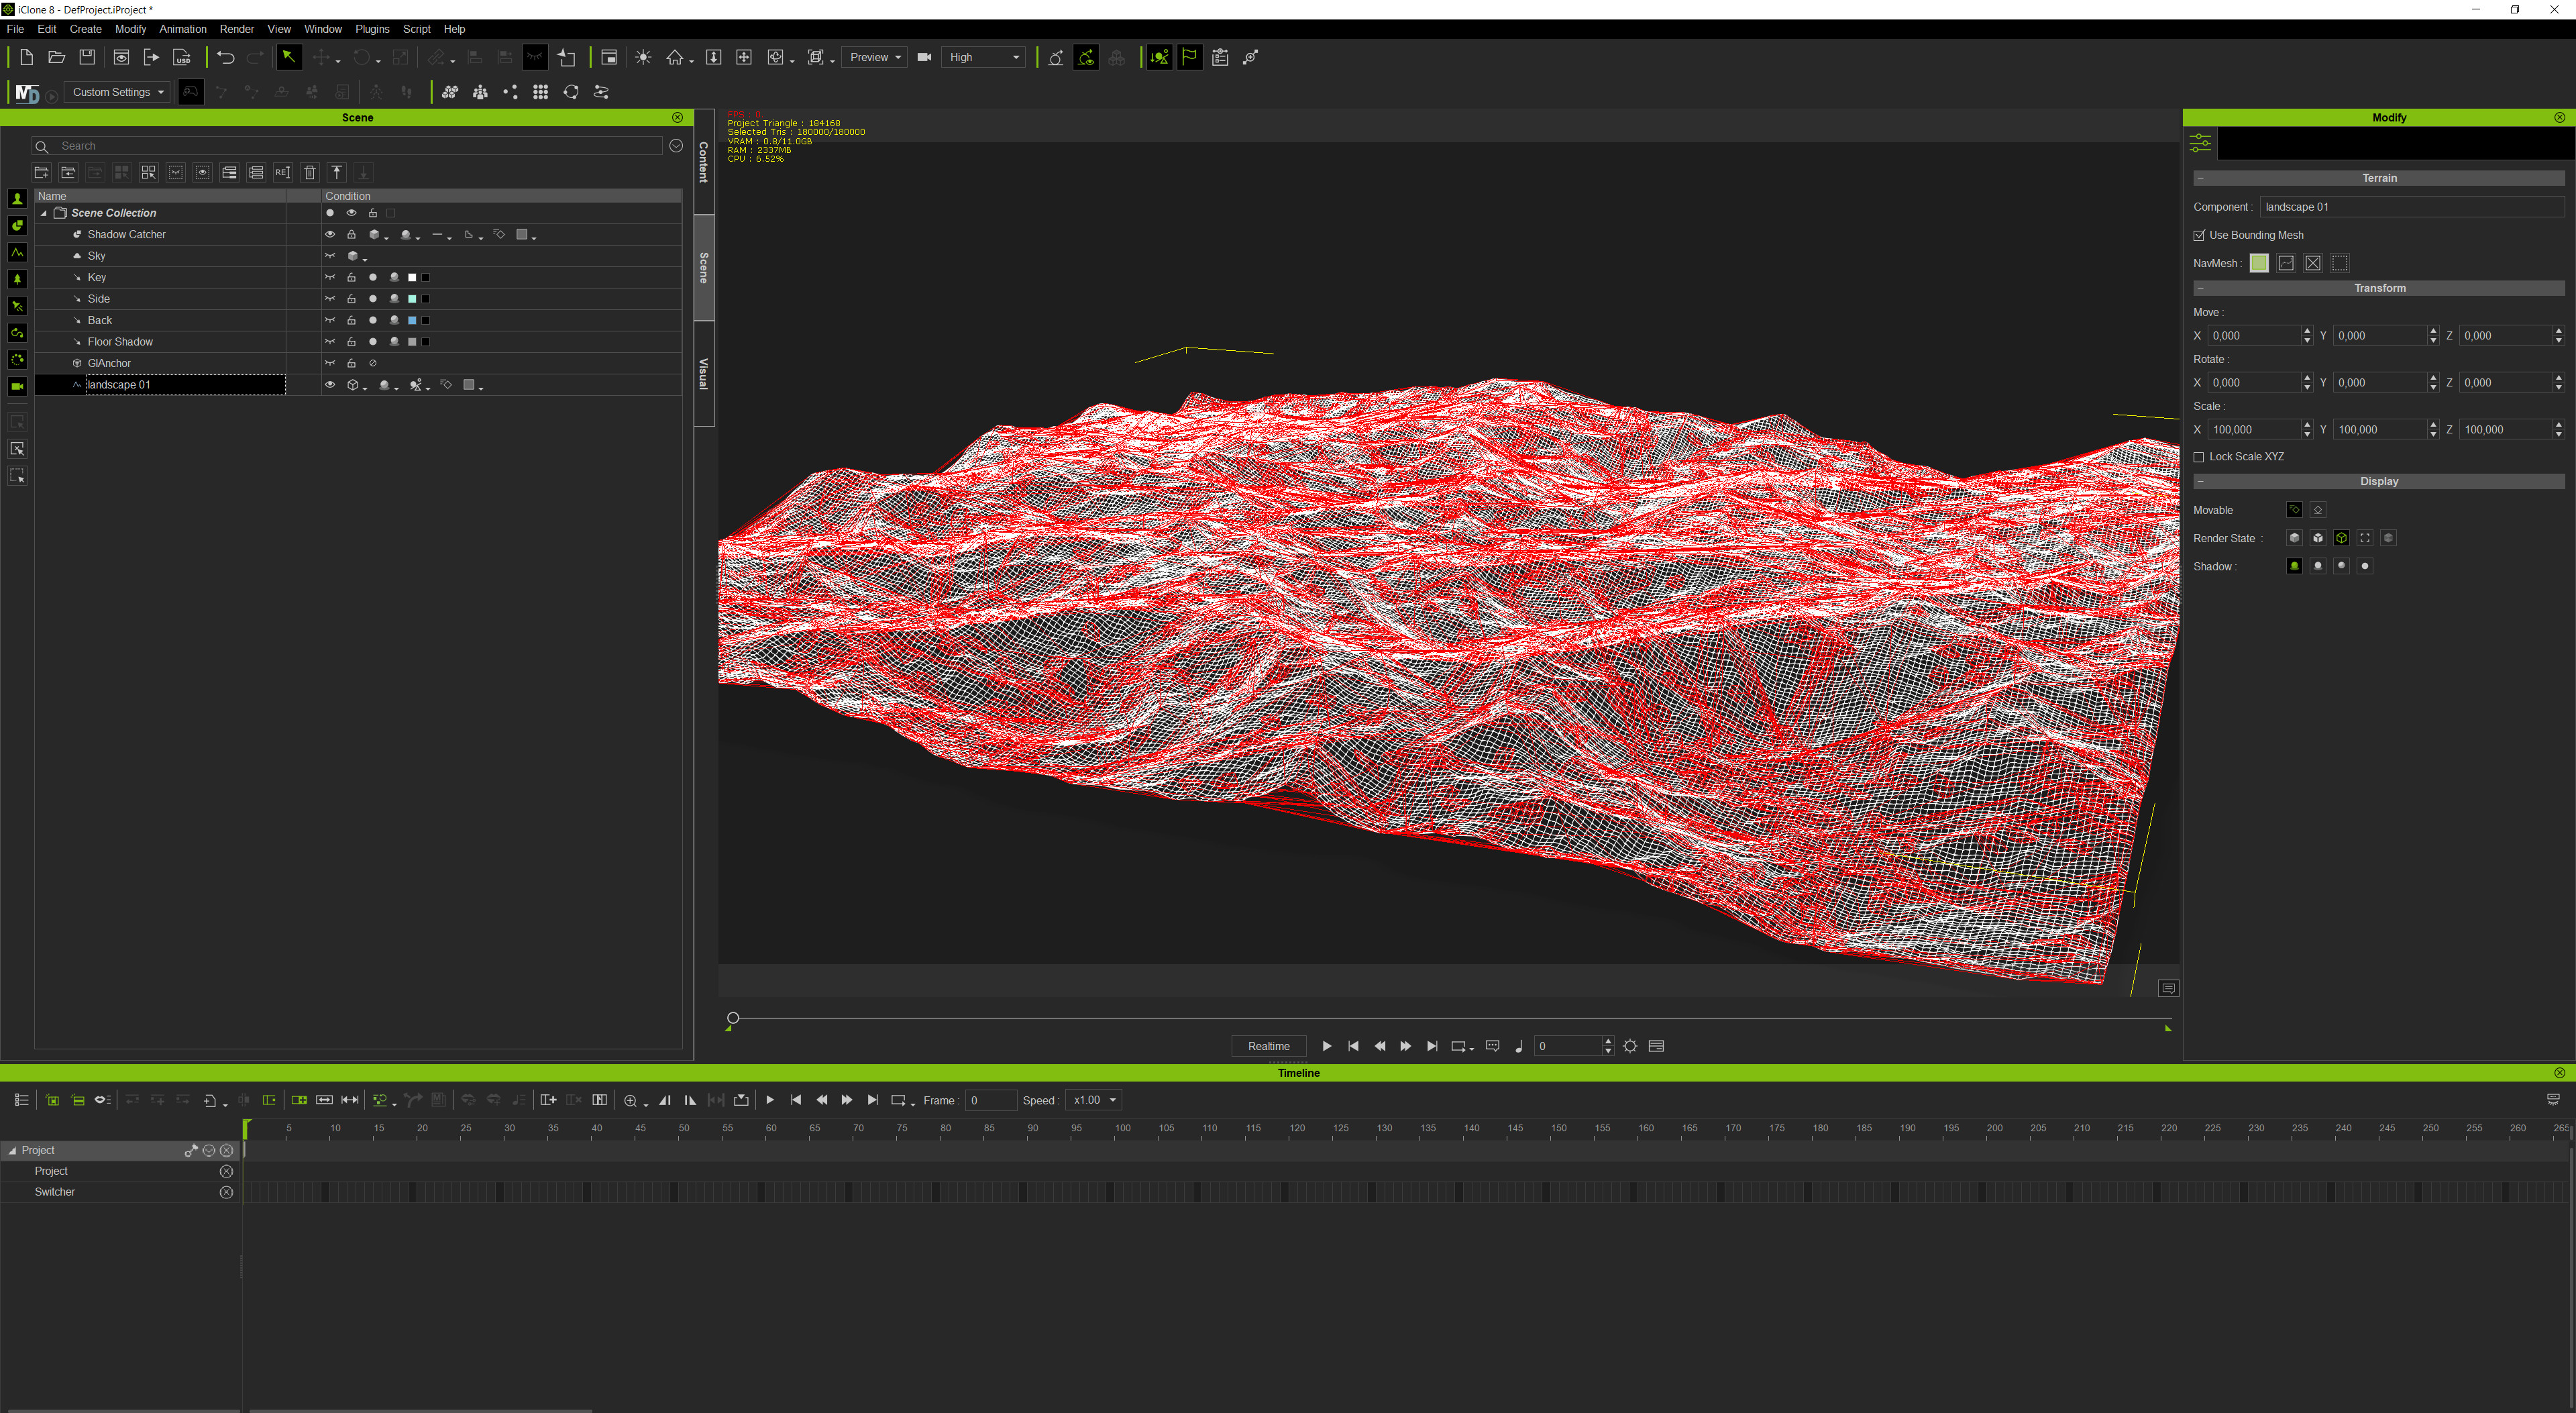Open the Plugins menu
2576x1413 pixels.
(x=372, y=29)
